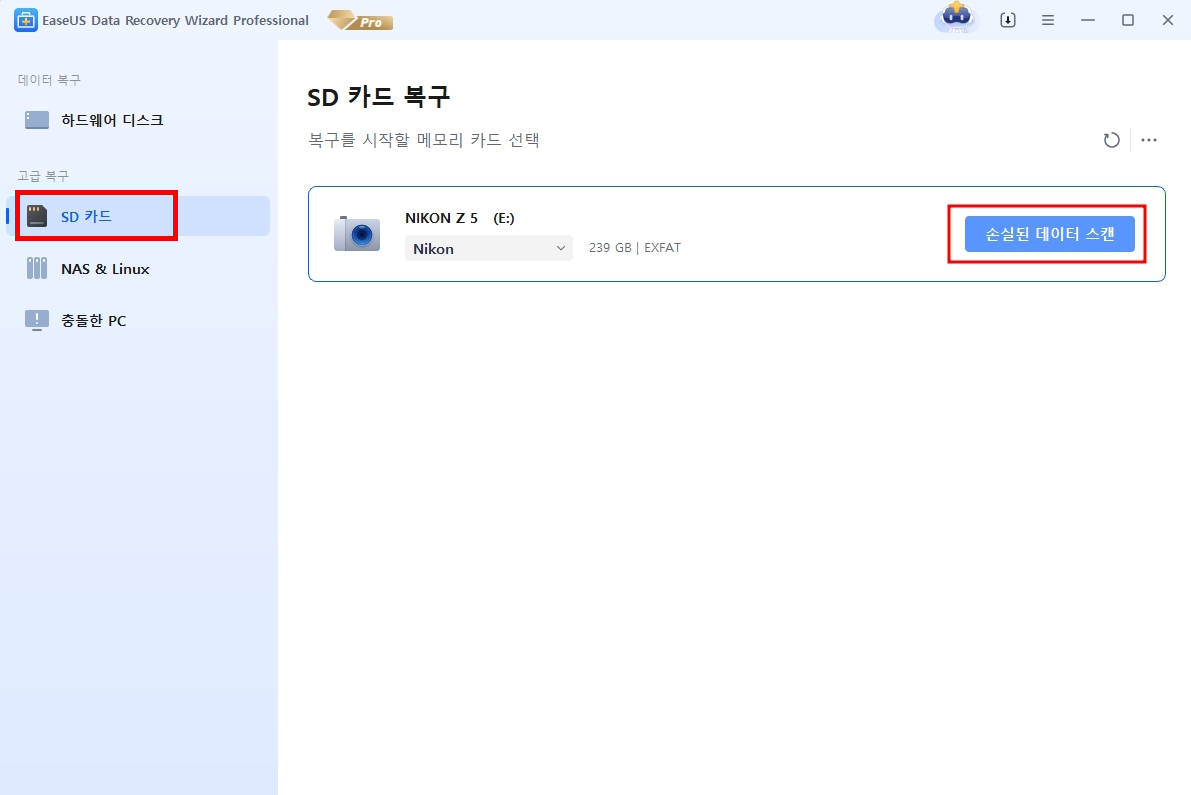Select the SD 카드 sidebar item
Viewport: 1191px width, 795px height.
coord(86,216)
